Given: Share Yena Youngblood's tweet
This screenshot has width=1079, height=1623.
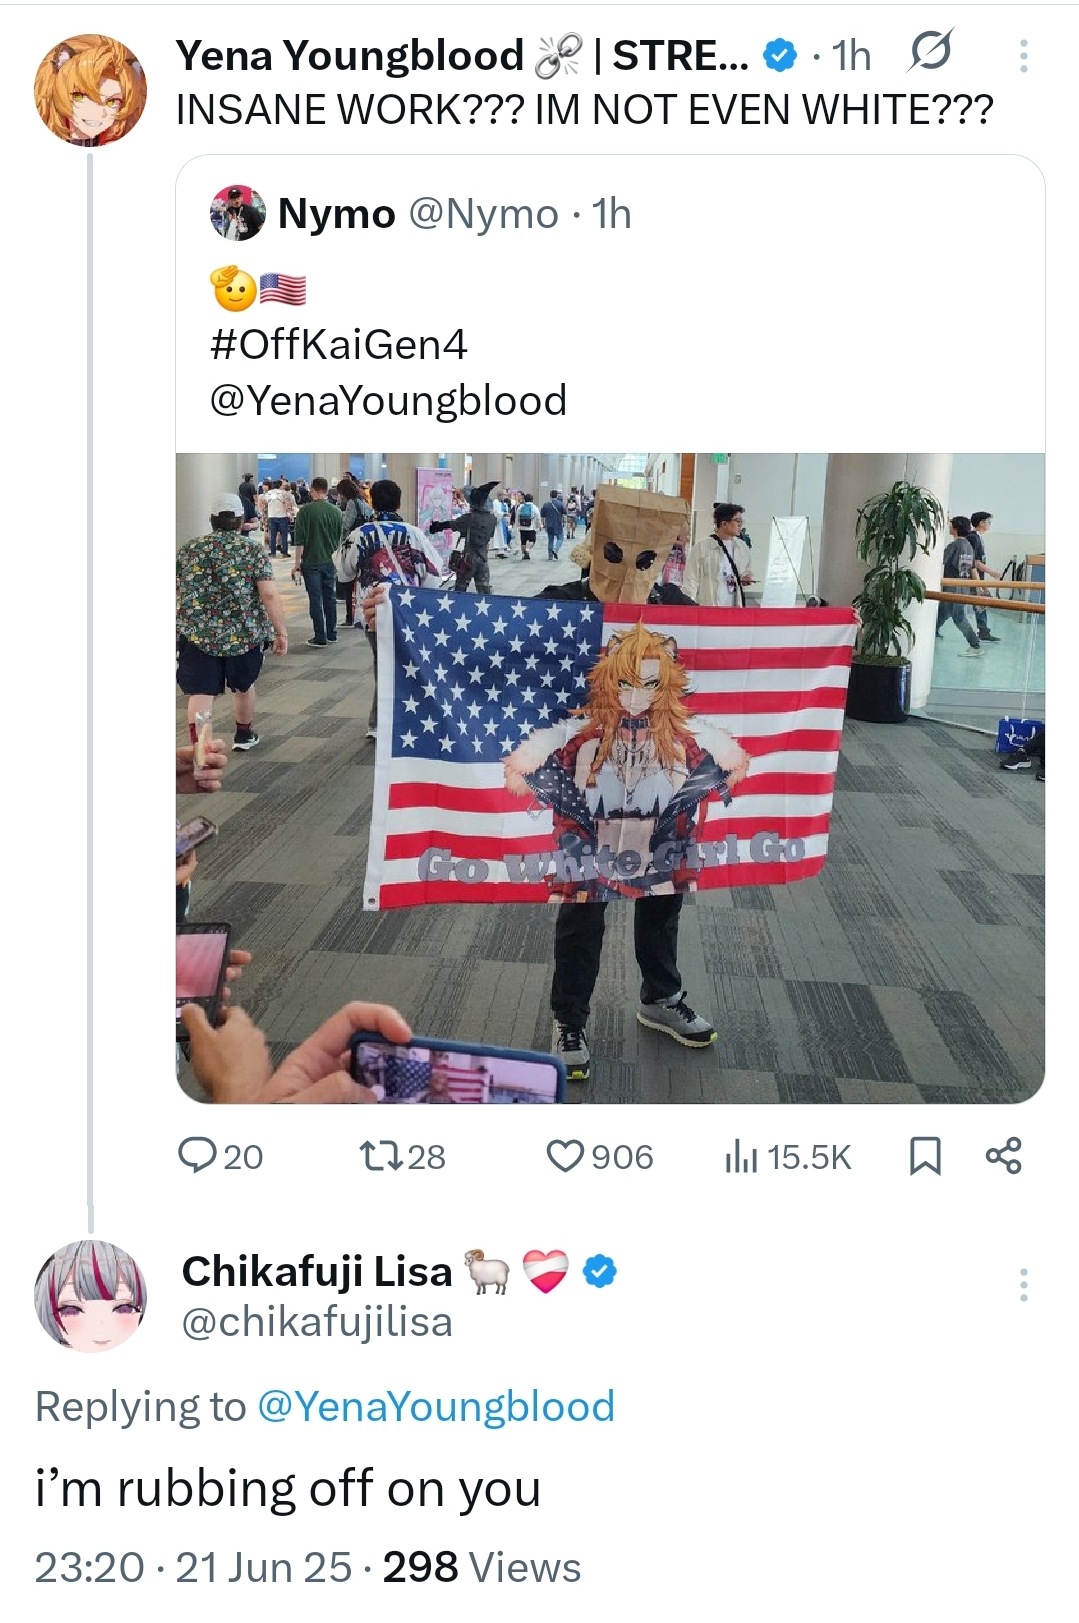Looking at the screenshot, I should [1003, 1156].
